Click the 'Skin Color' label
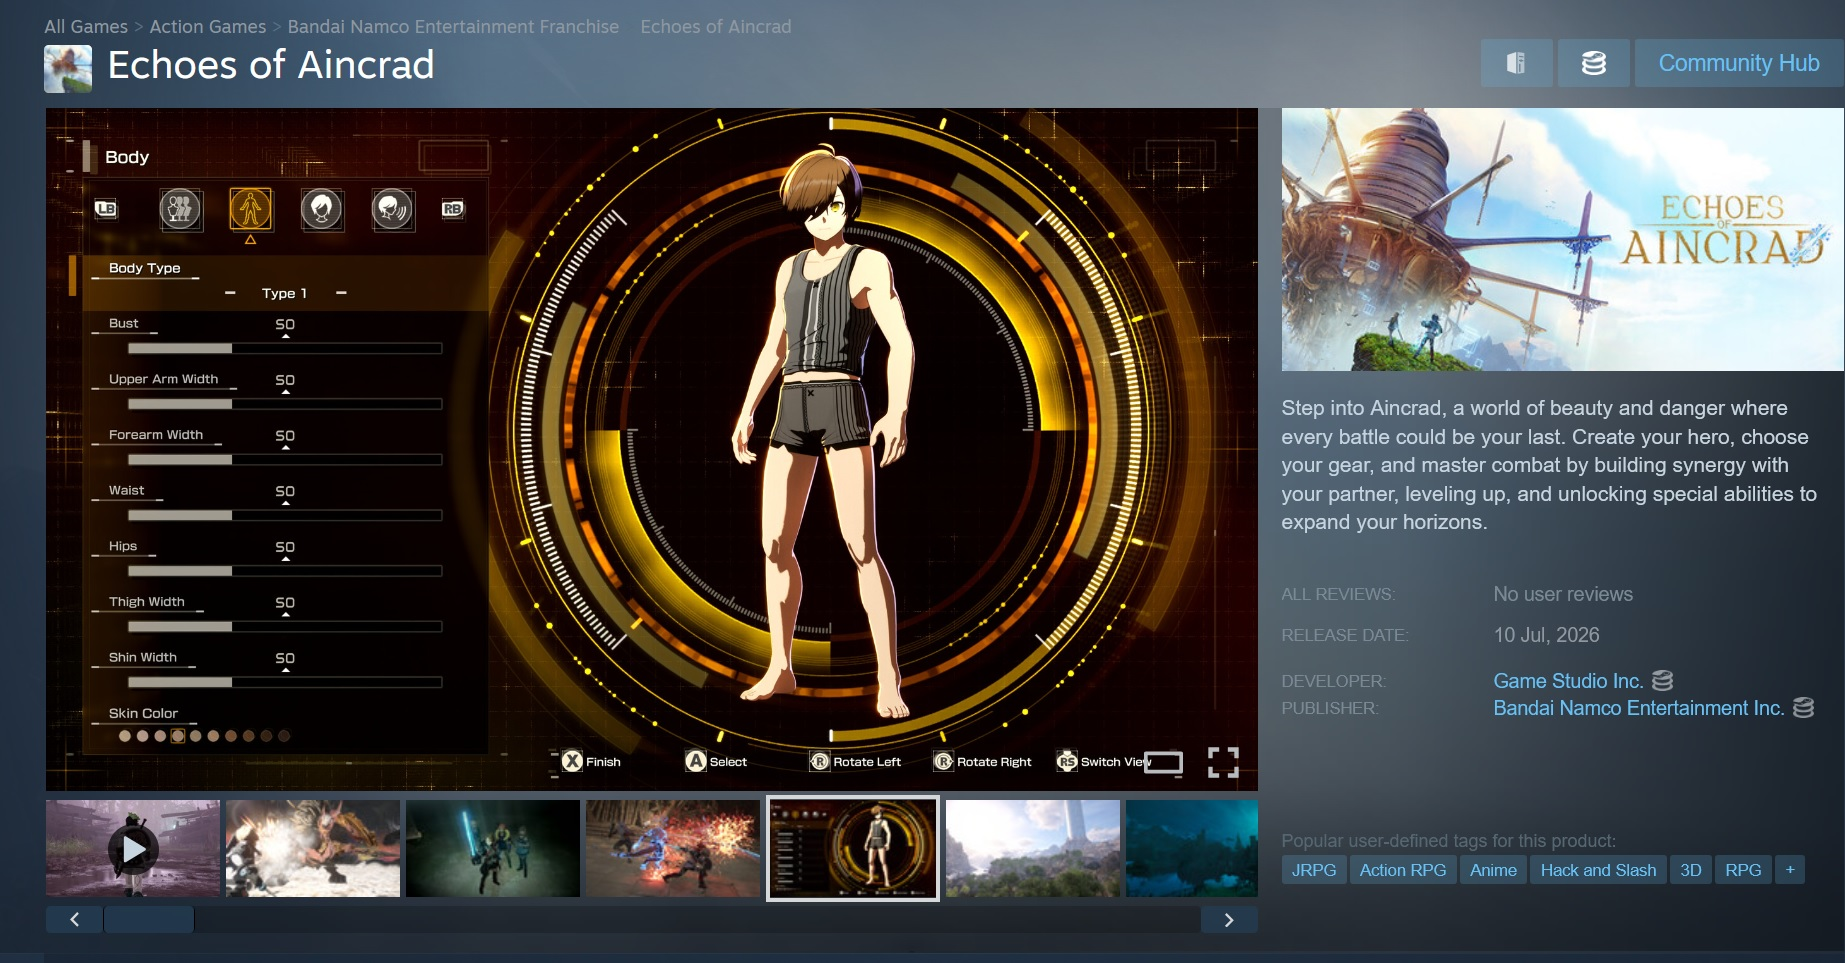Screen dimensions: 1845x963 (143, 713)
